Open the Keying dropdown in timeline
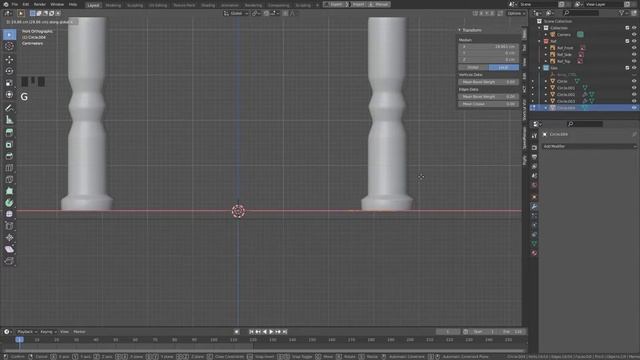640x360 pixels. (x=48, y=332)
